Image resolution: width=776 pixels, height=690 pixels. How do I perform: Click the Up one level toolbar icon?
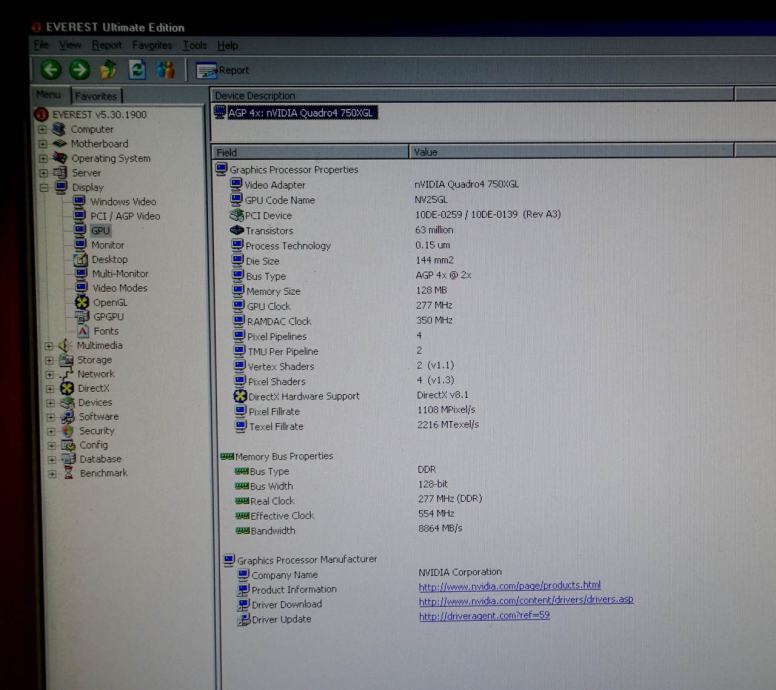[x=108, y=70]
